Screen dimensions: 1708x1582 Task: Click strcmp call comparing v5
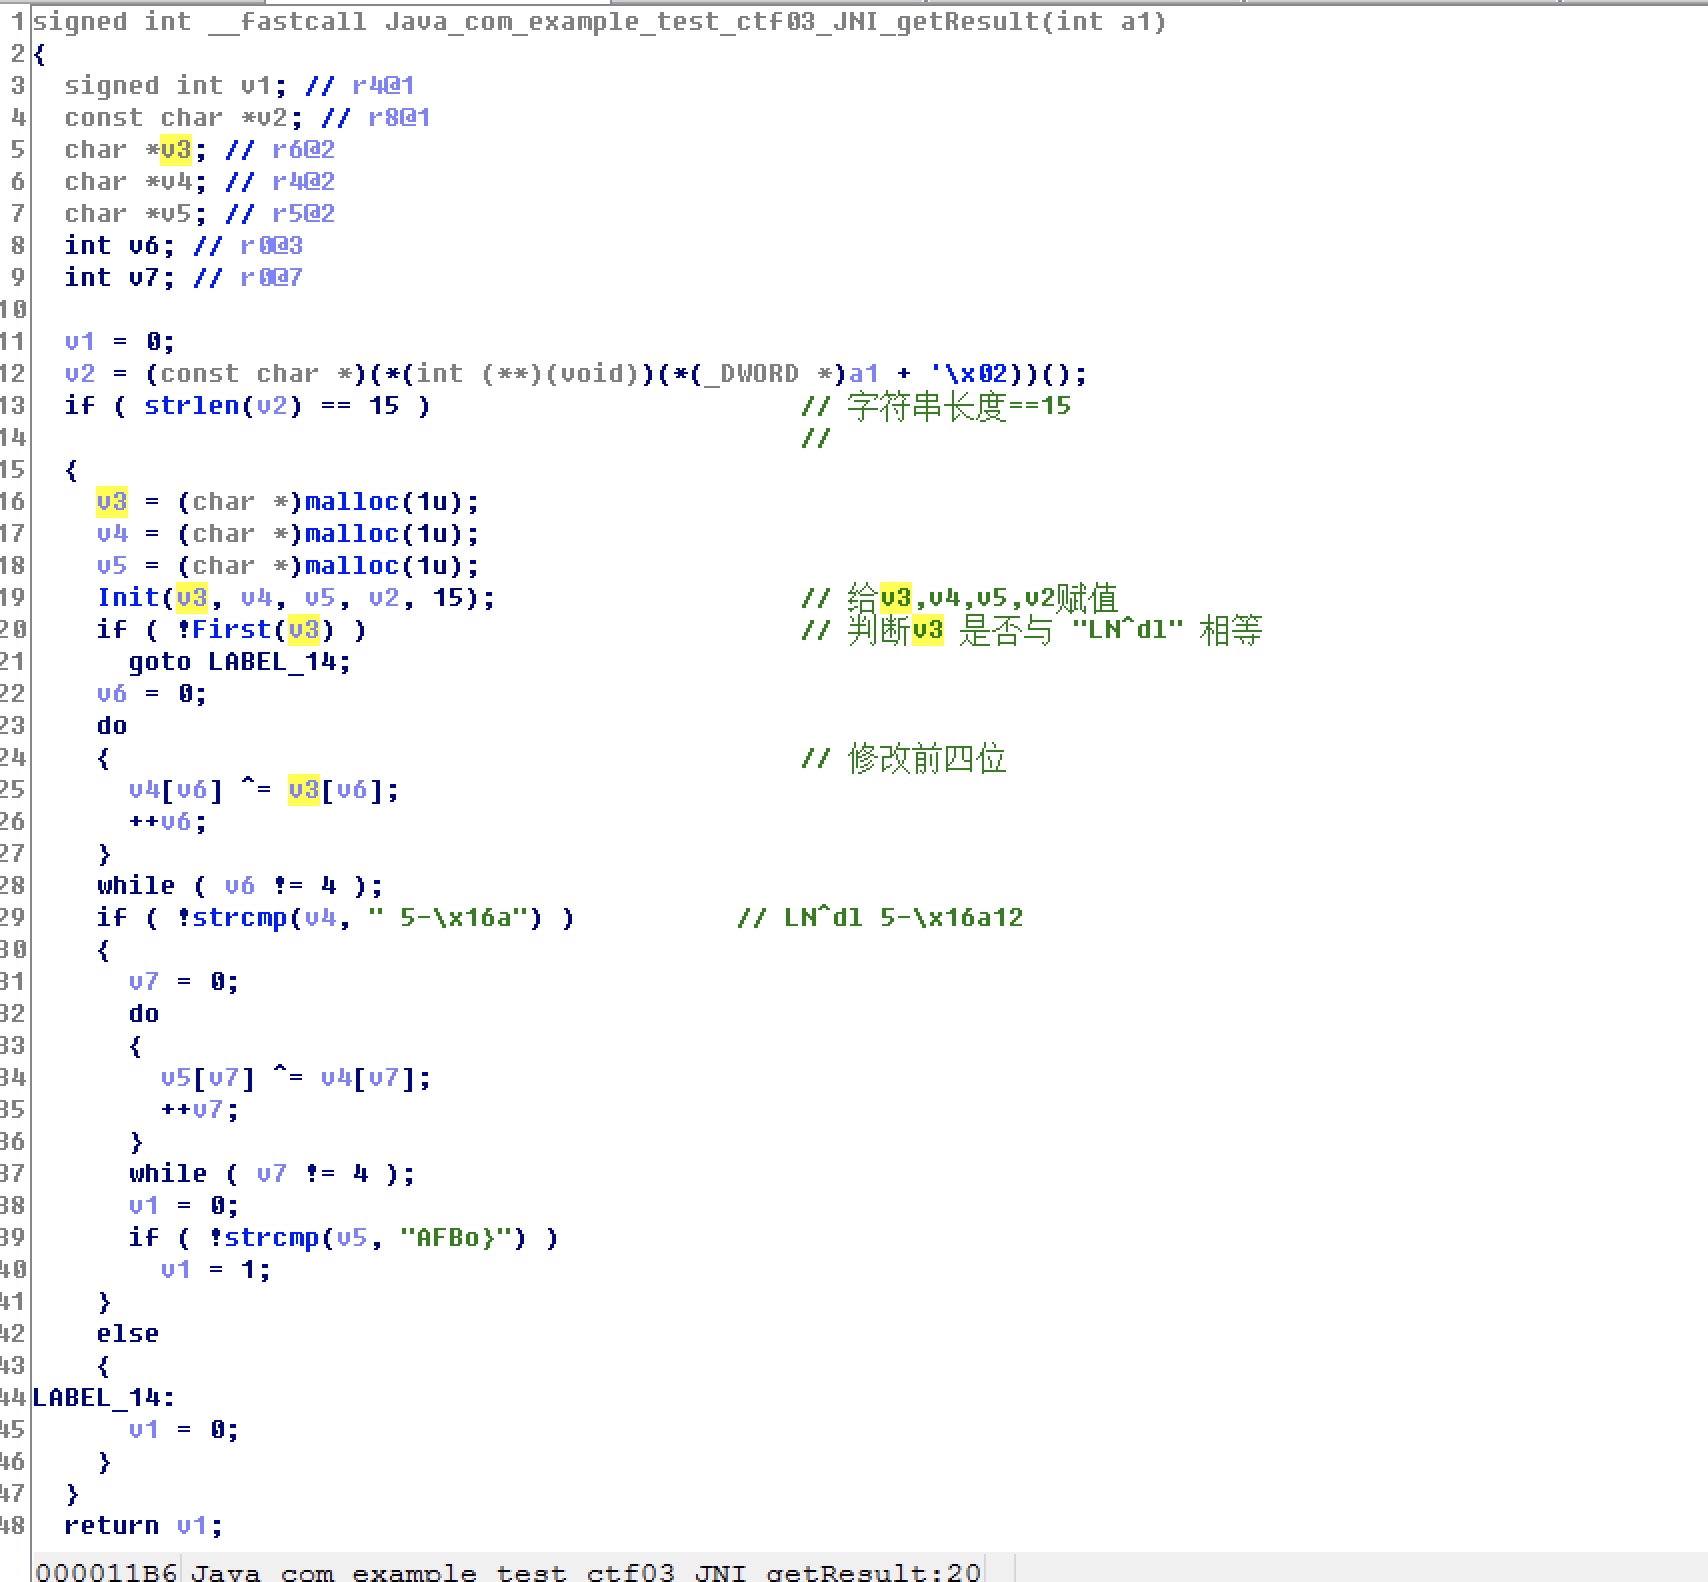pos(271,1238)
